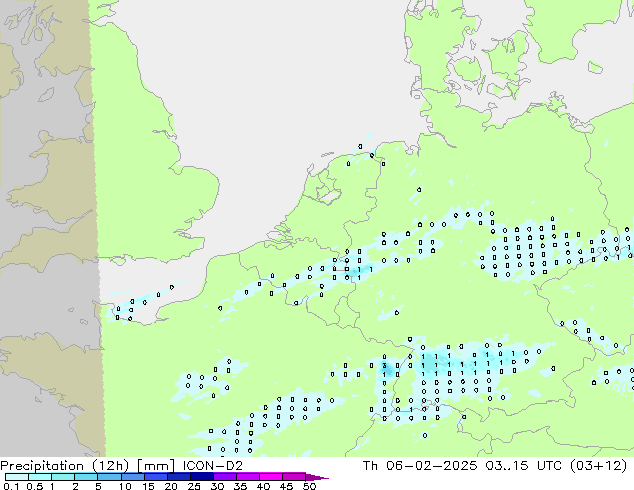Click the 'Precipitation (12h)' title text

65,466
